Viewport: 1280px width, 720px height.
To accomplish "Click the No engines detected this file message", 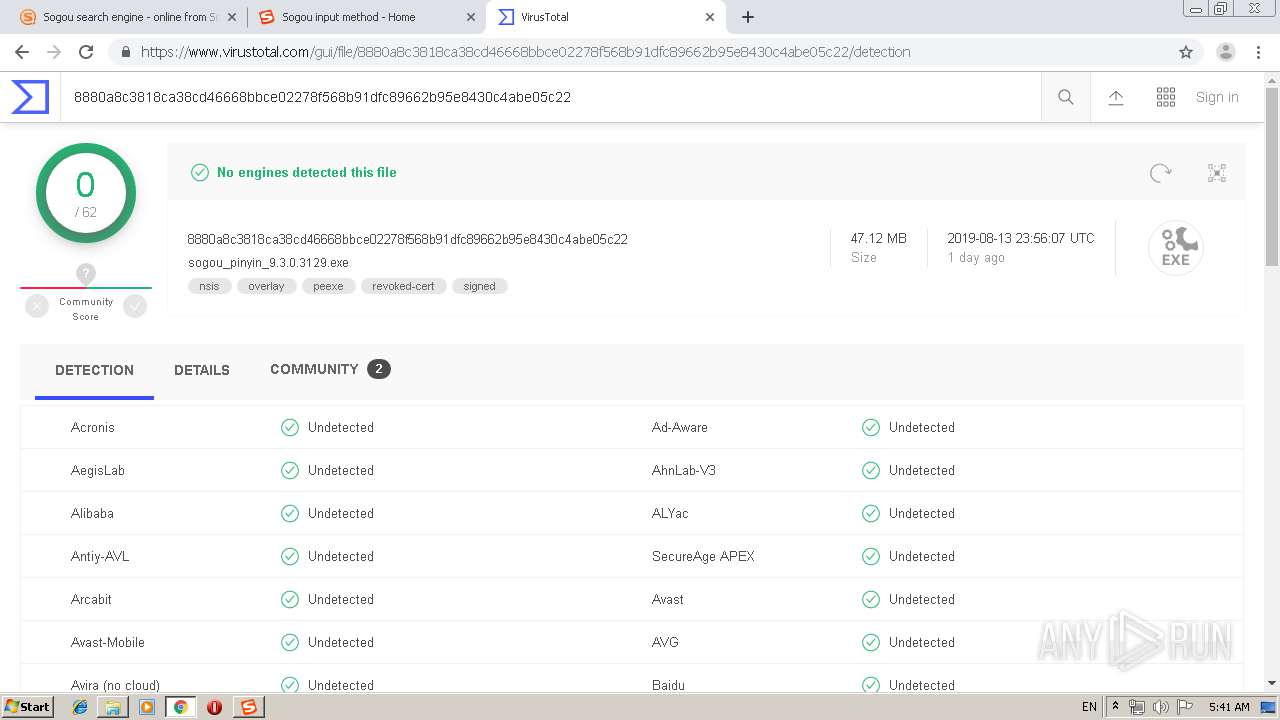I will [307, 172].
